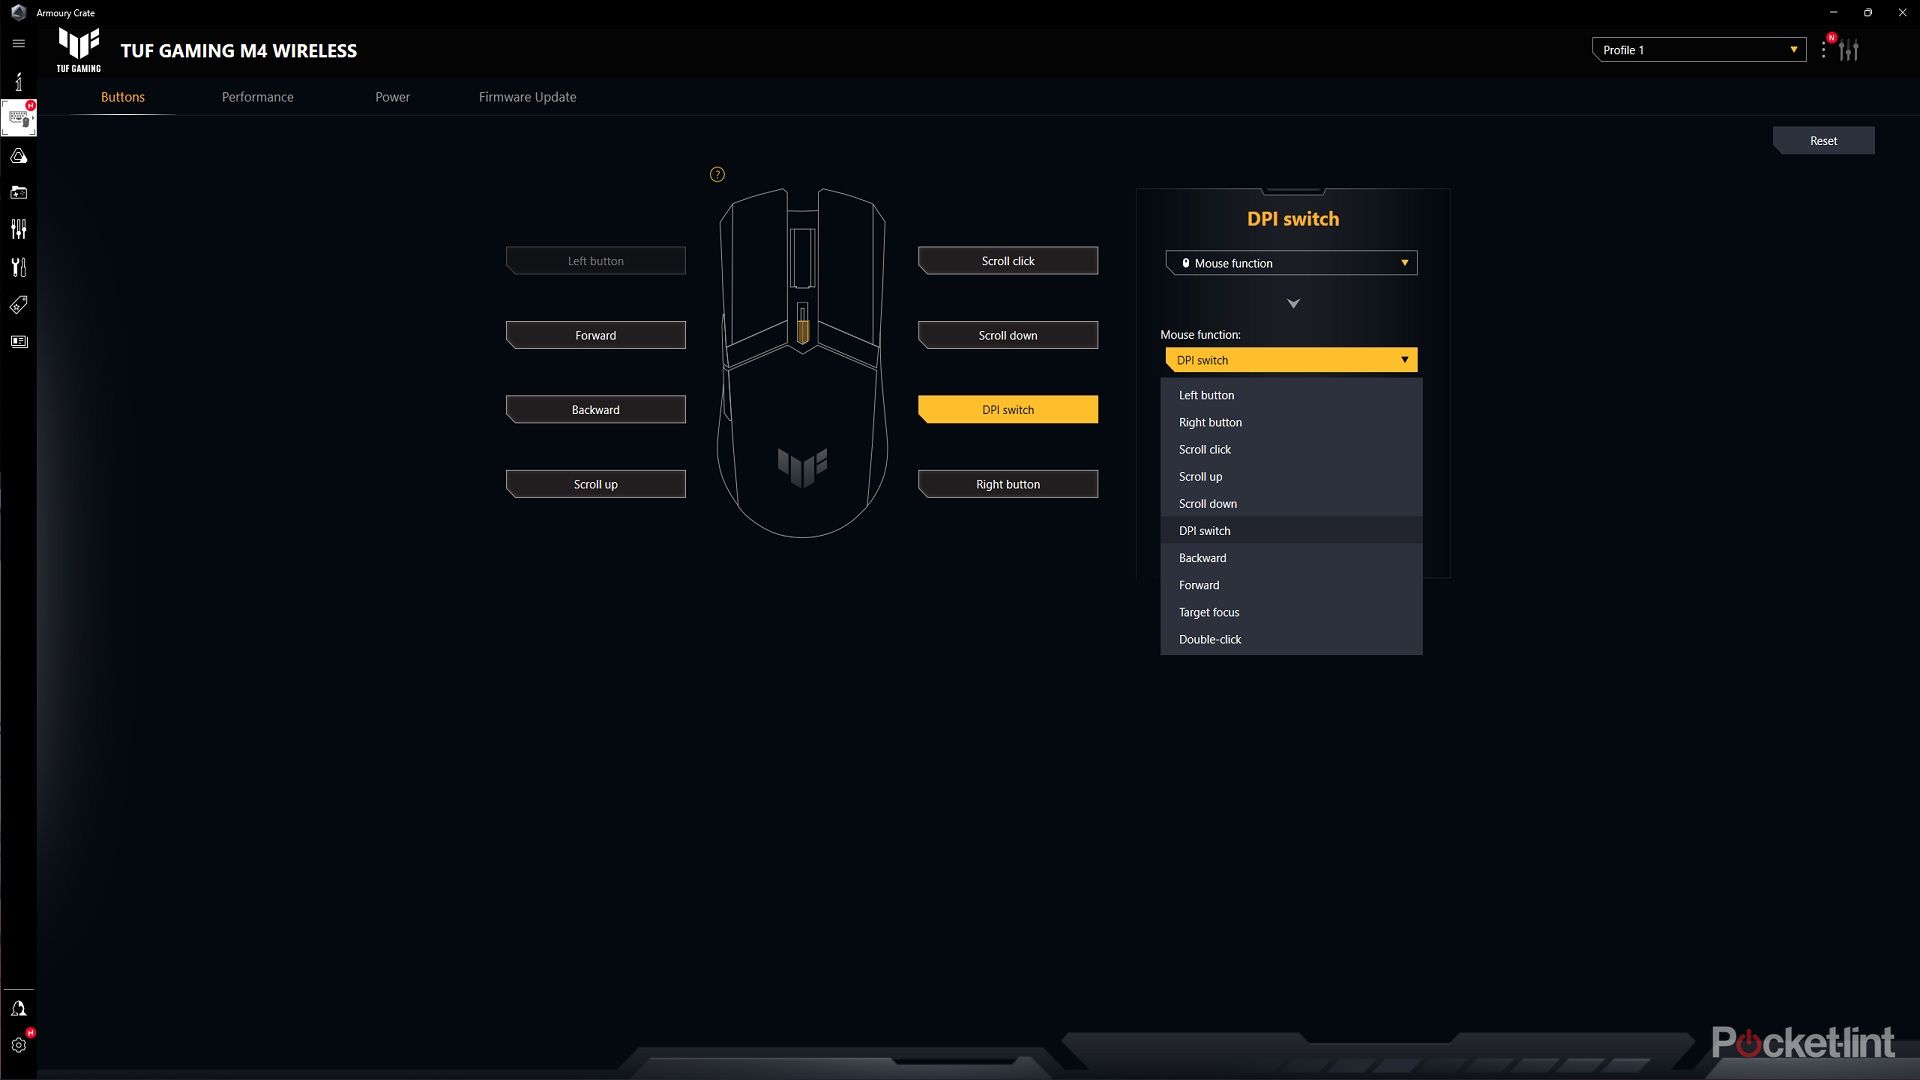Select the Right button mapping
This screenshot has width=1920, height=1080.
[x=1008, y=484]
